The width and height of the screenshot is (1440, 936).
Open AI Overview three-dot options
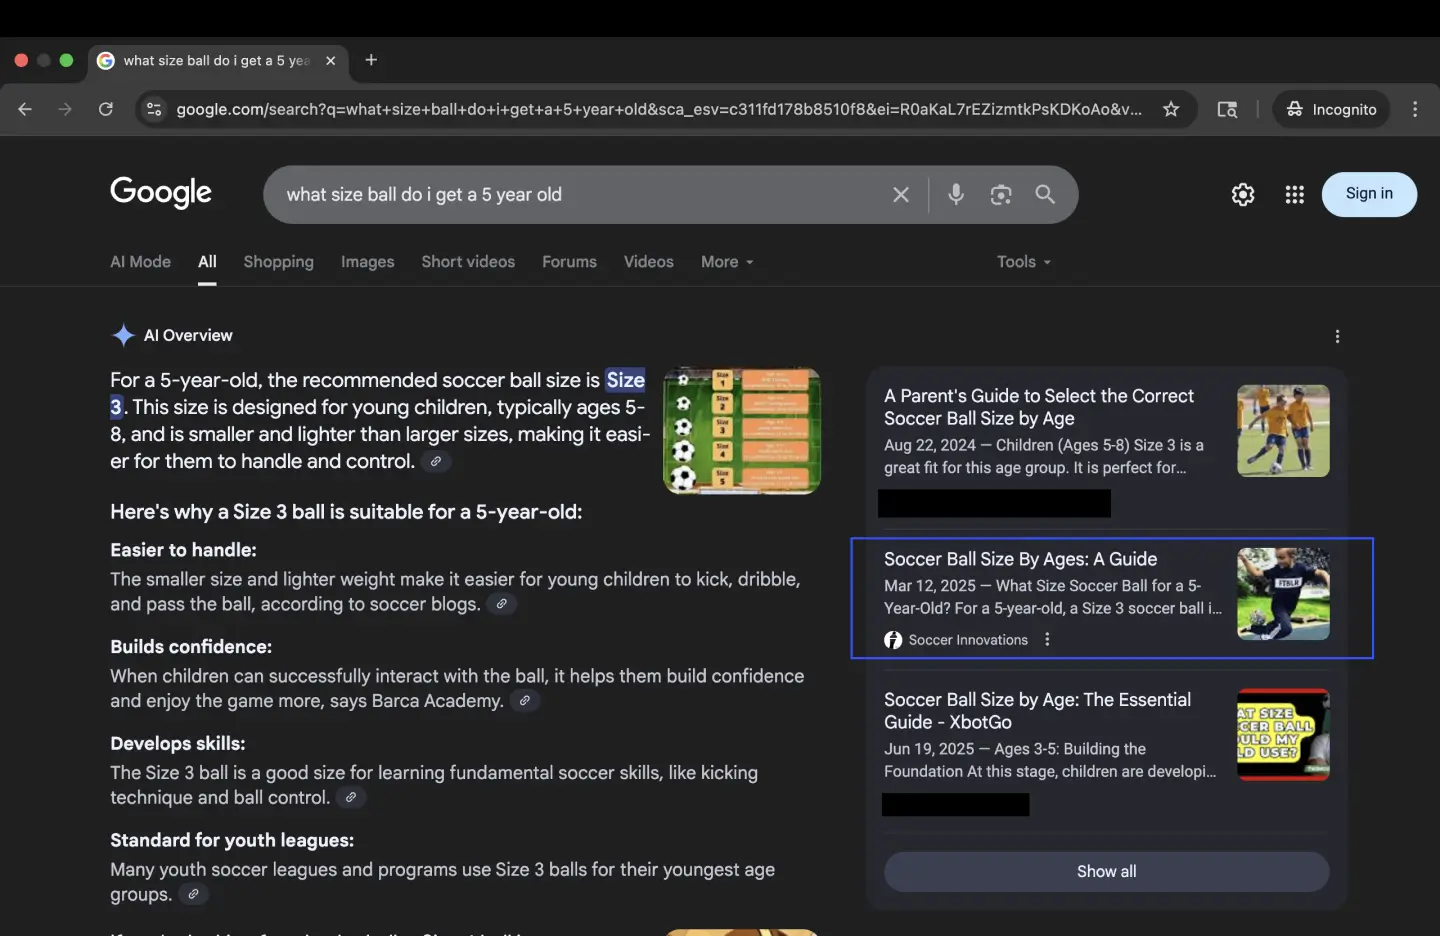click(x=1337, y=336)
